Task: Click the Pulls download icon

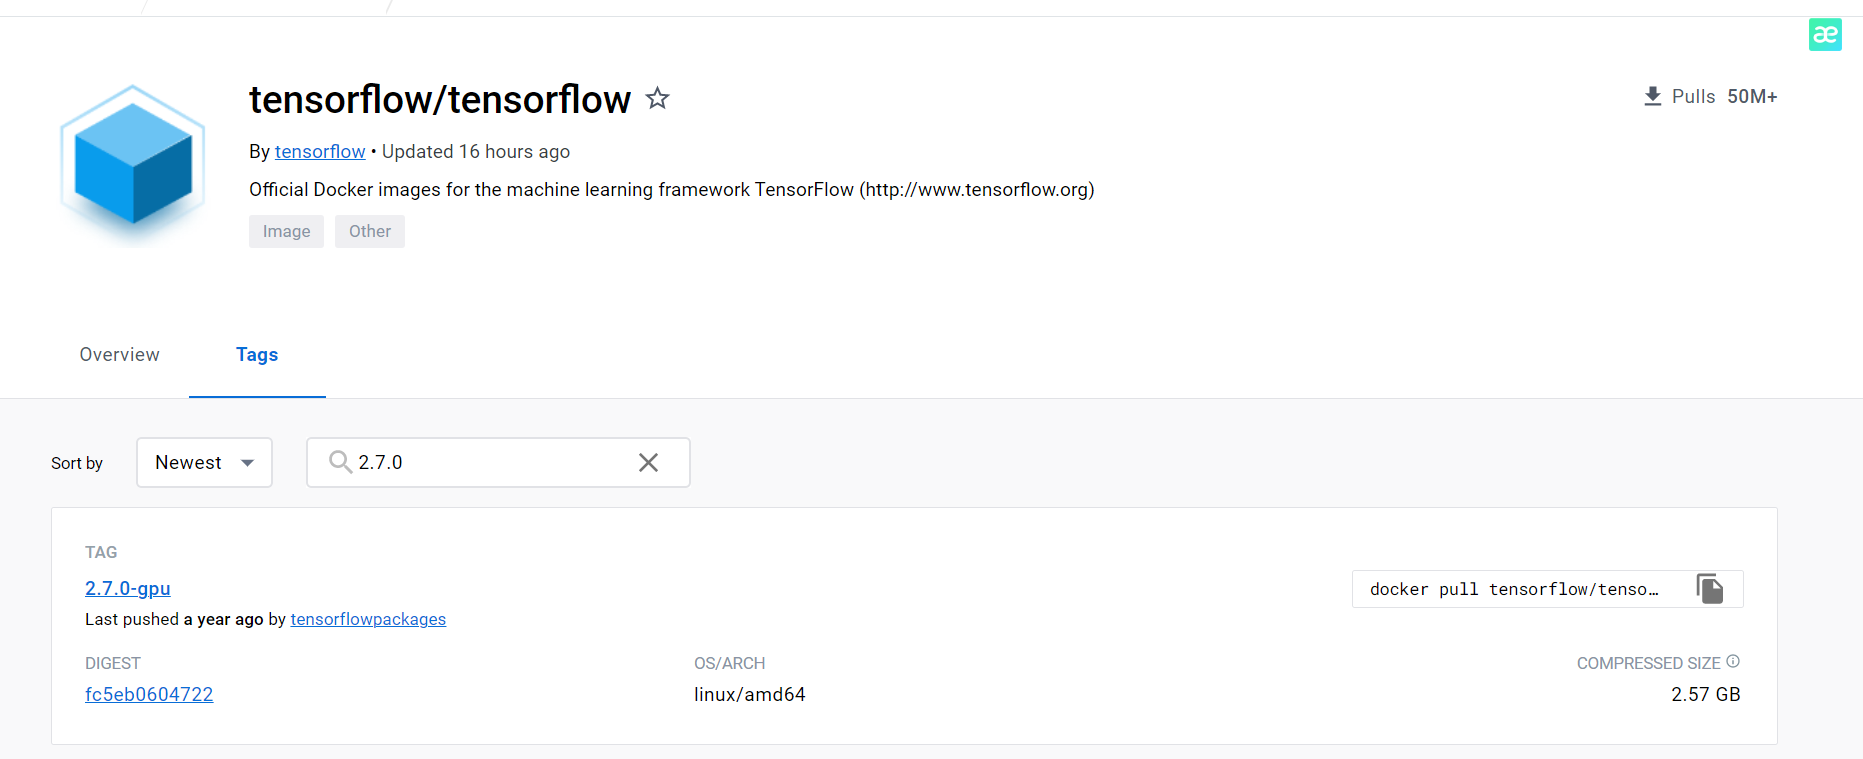Action: pos(1652,96)
